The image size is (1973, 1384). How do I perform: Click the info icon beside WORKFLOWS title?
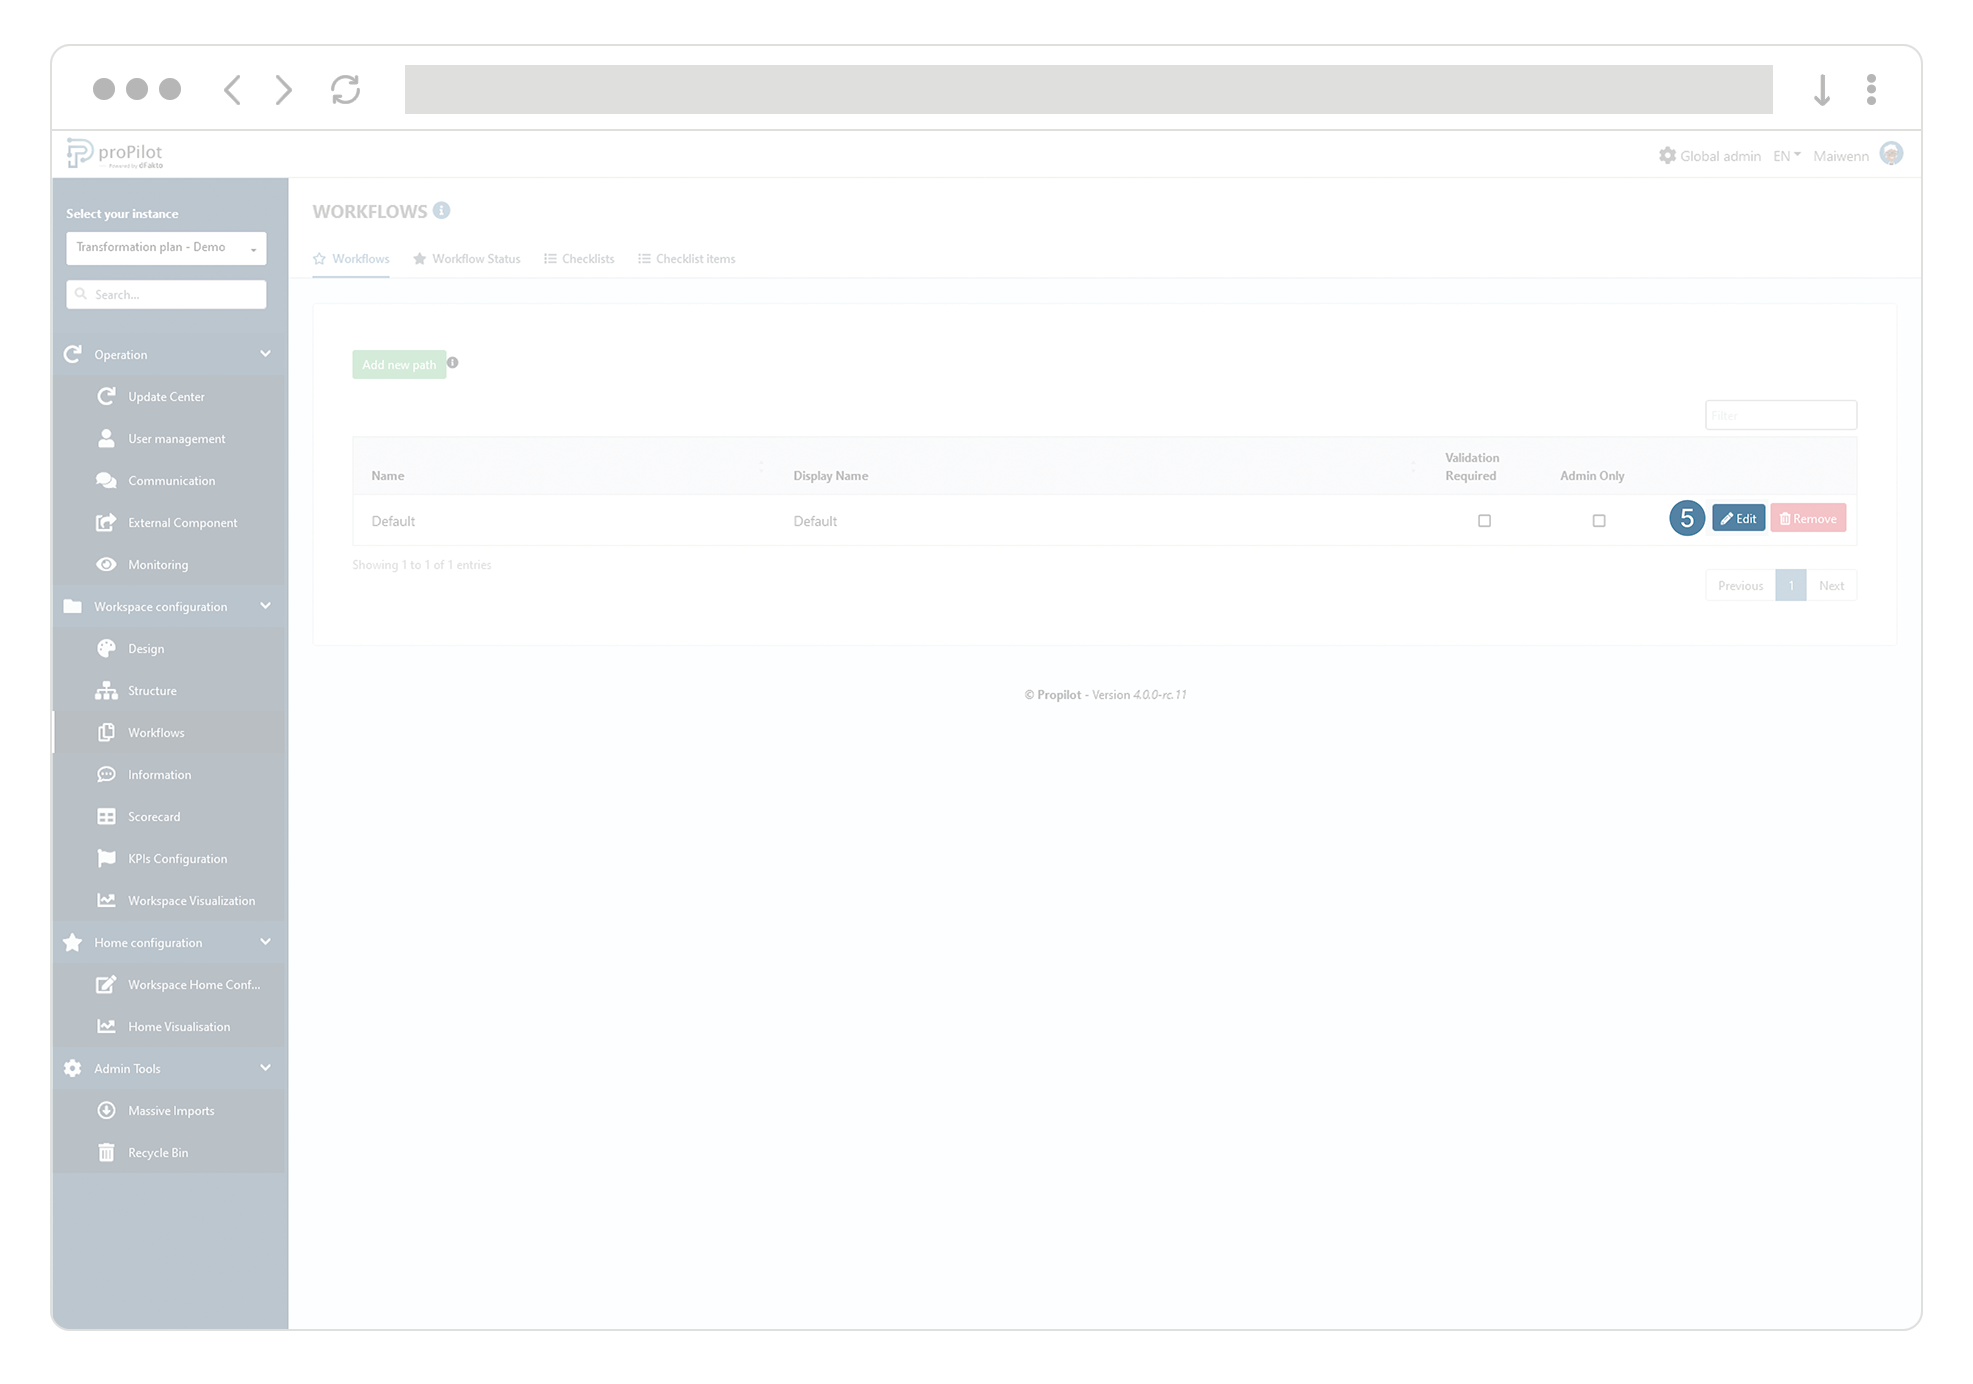tap(443, 210)
